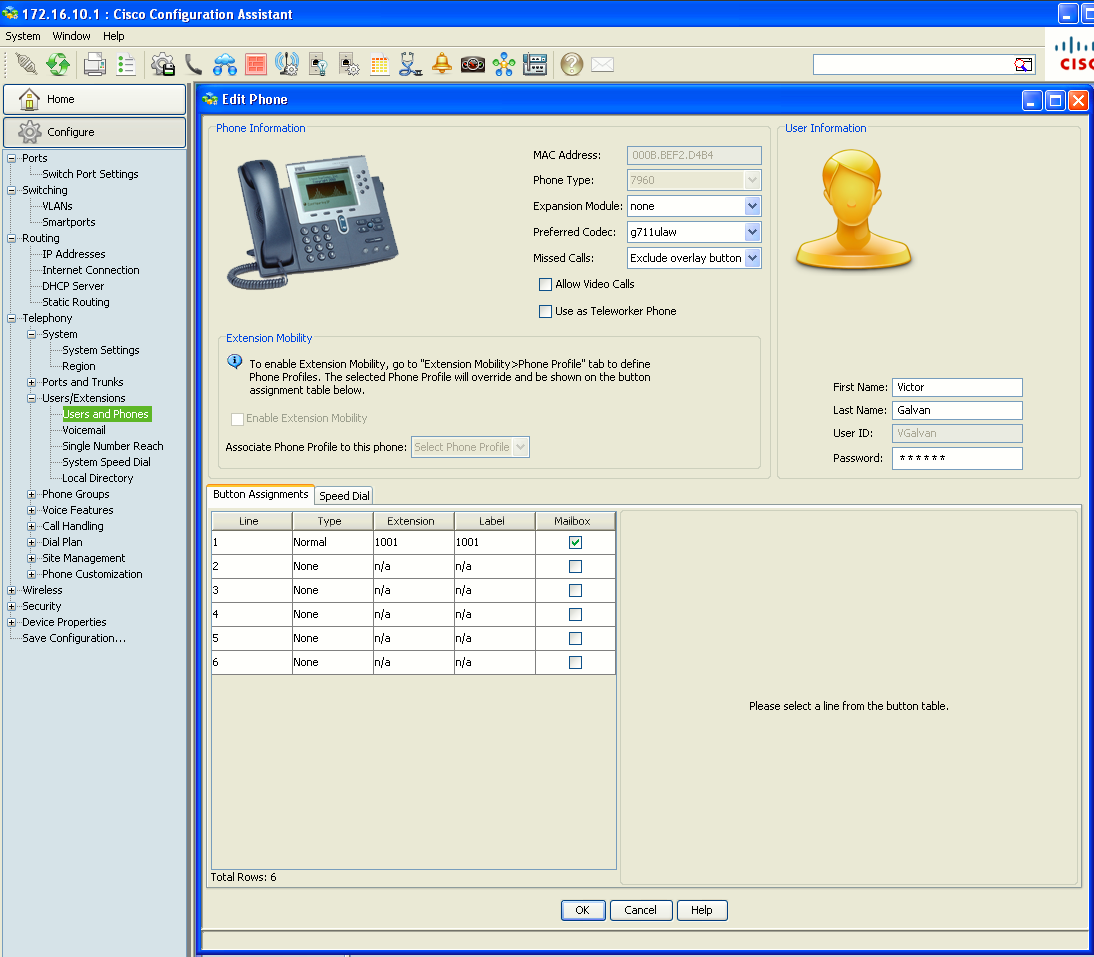Click the Password input field
Screen dimensions: 1094x957
tap(957, 458)
